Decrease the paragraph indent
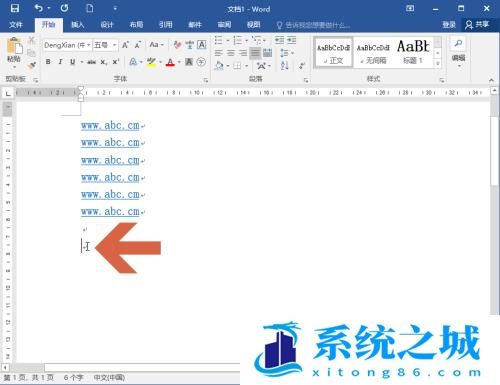Viewport: 500px width, 385px height. click(x=279, y=40)
